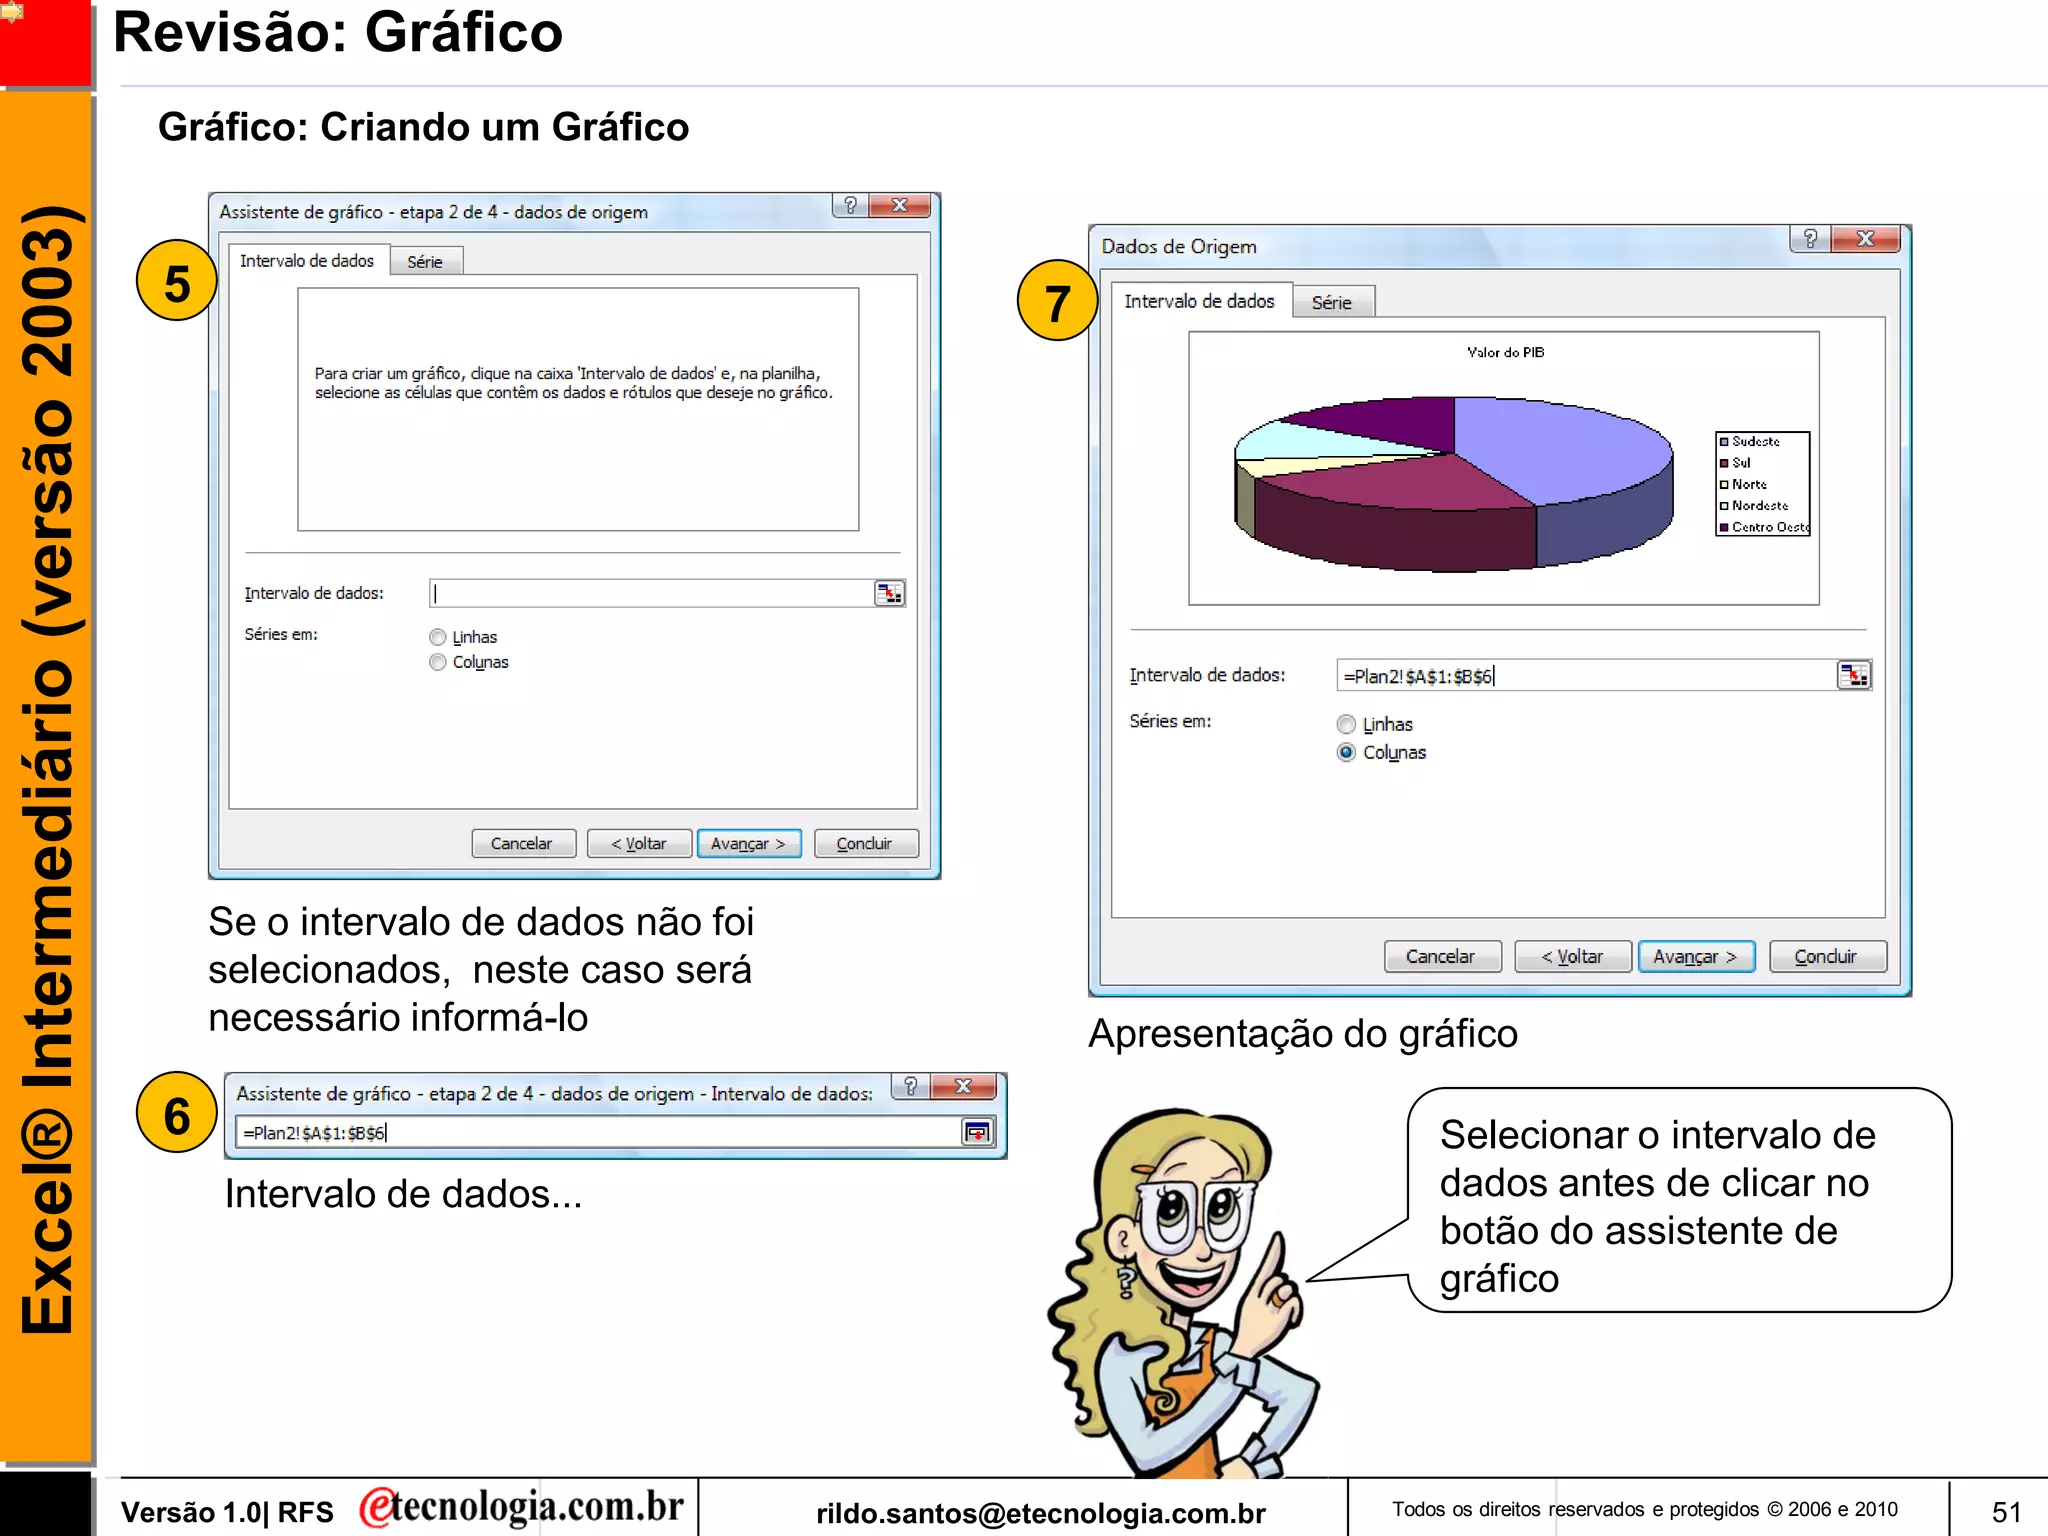
Task: Click 'Nordeste' legend entry text
Action: (x=1760, y=506)
